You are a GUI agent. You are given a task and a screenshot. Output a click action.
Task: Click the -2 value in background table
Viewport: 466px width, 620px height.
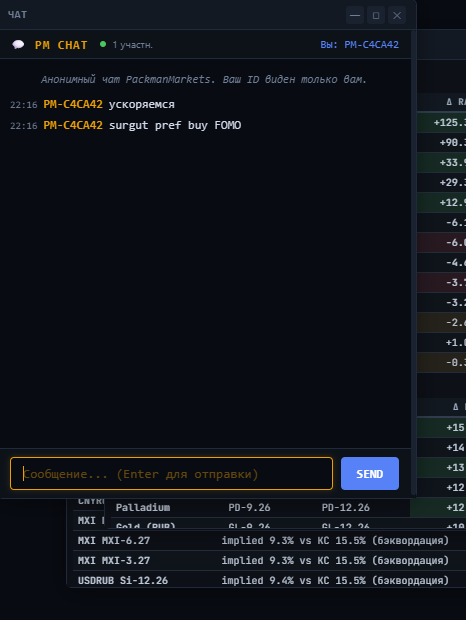tap(456, 323)
